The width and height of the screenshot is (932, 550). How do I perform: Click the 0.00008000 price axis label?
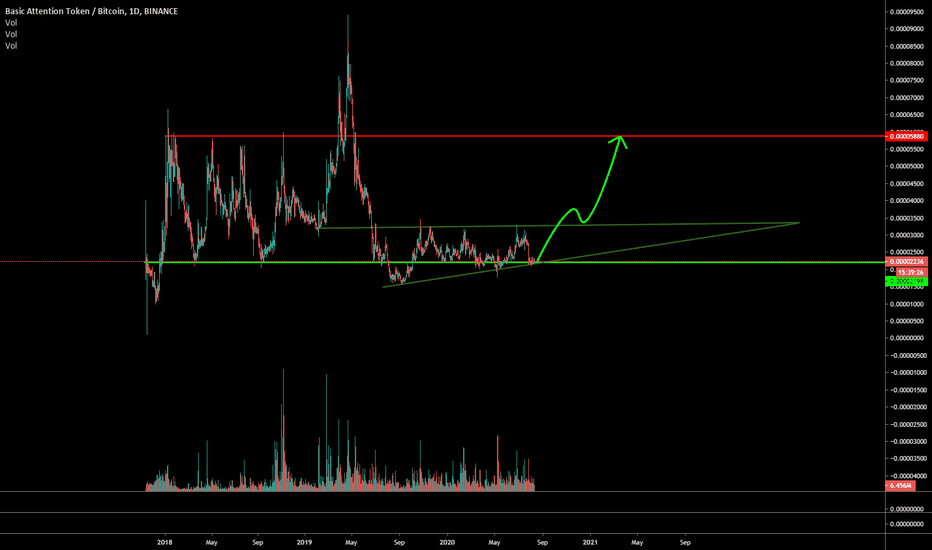(x=907, y=63)
